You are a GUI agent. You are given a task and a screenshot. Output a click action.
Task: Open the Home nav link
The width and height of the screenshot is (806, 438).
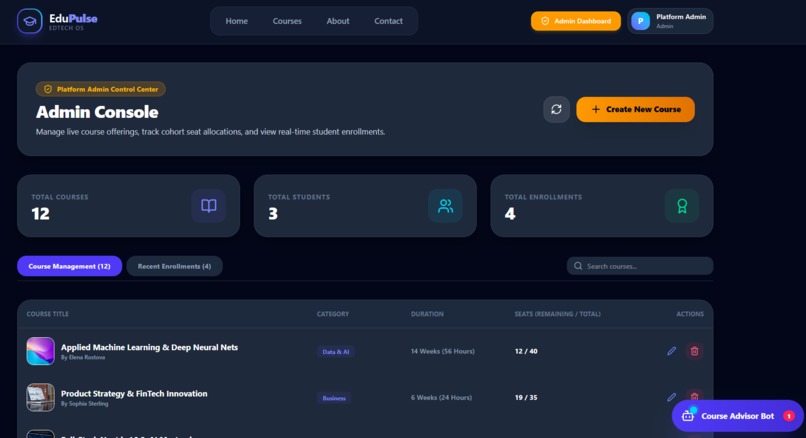(x=236, y=21)
